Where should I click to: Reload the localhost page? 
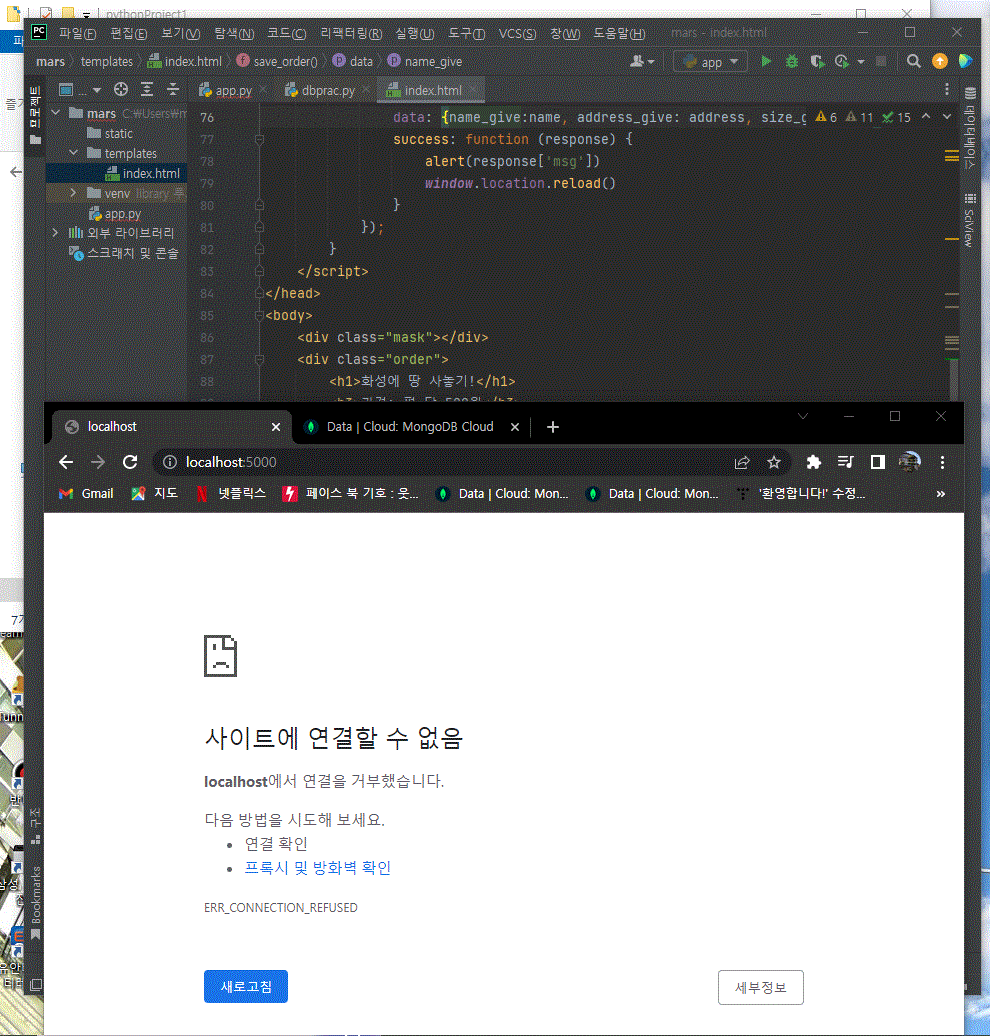[x=130, y=462]
